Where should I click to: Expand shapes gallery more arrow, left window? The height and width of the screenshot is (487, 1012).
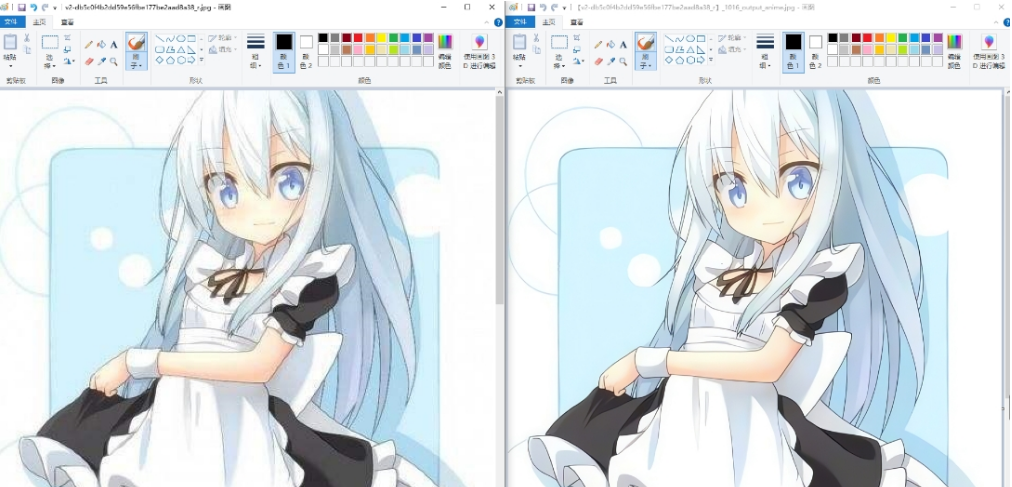pos(201,60)
